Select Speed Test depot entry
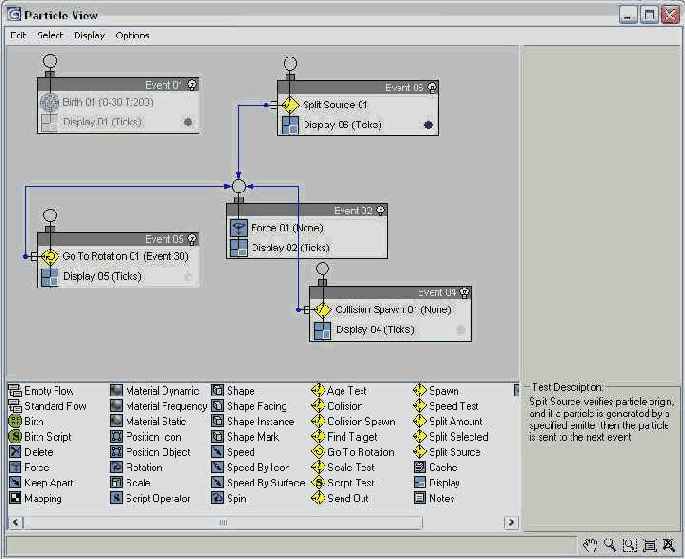This screenshot has width=685, height=559. 446,406
